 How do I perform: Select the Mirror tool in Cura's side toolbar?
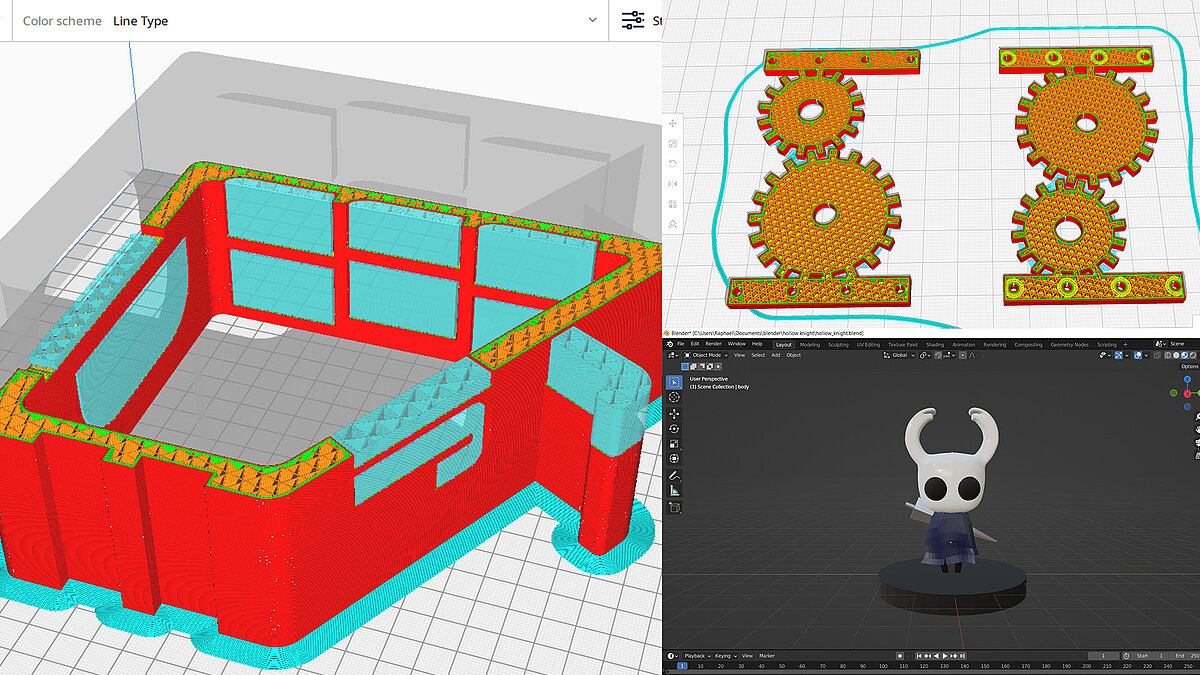click(673, 183)
